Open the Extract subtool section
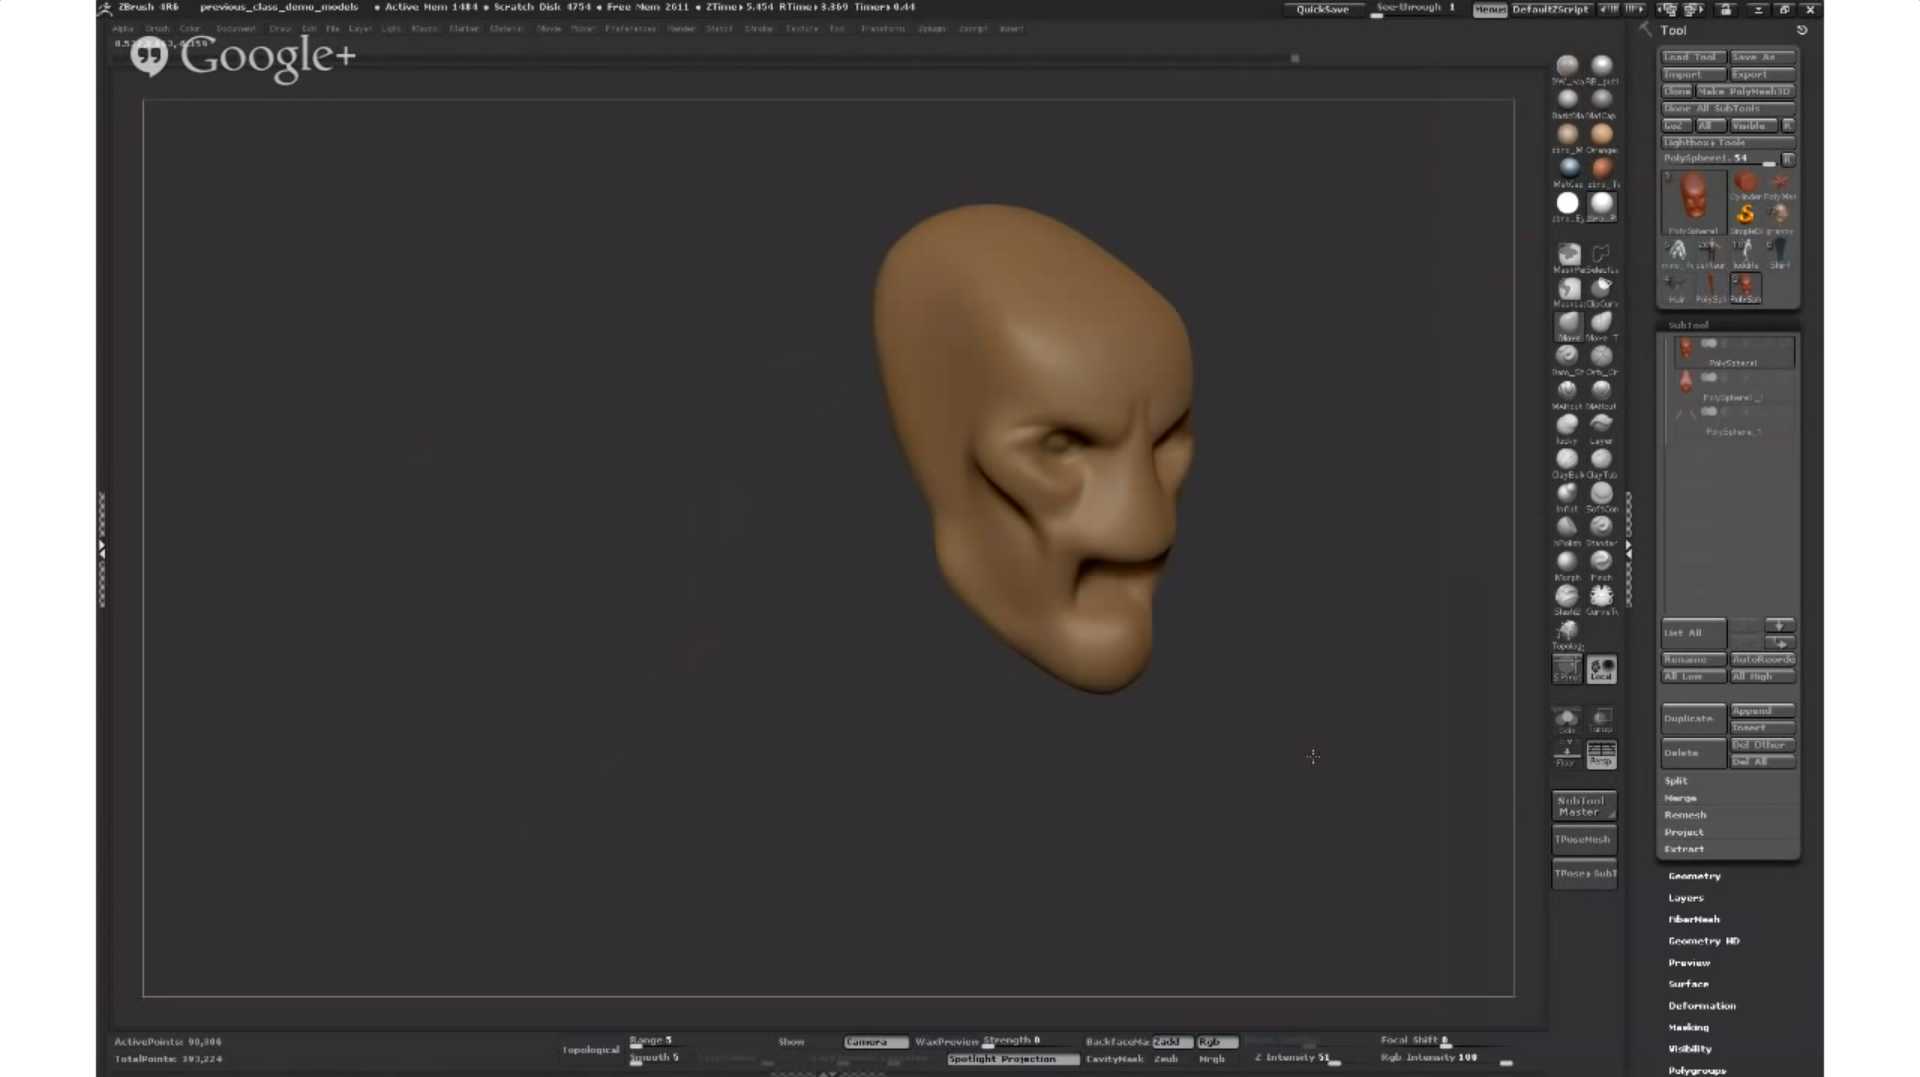 1684,849
